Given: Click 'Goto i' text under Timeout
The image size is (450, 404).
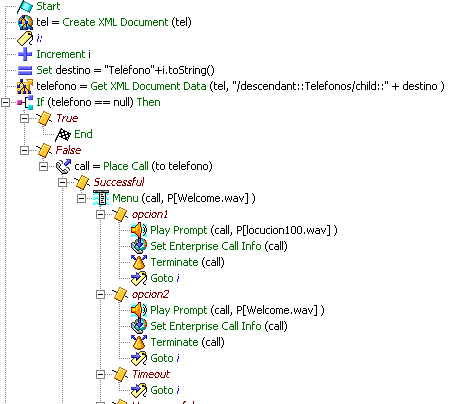Looking at the screenshot, I should (x=165, y=390).
